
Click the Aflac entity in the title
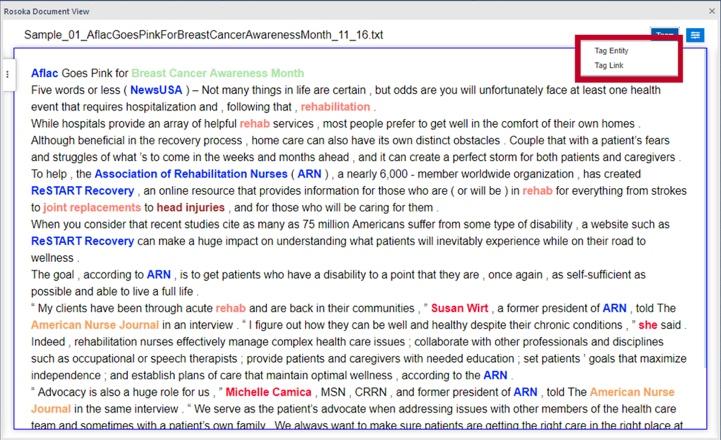pos(44,73)
